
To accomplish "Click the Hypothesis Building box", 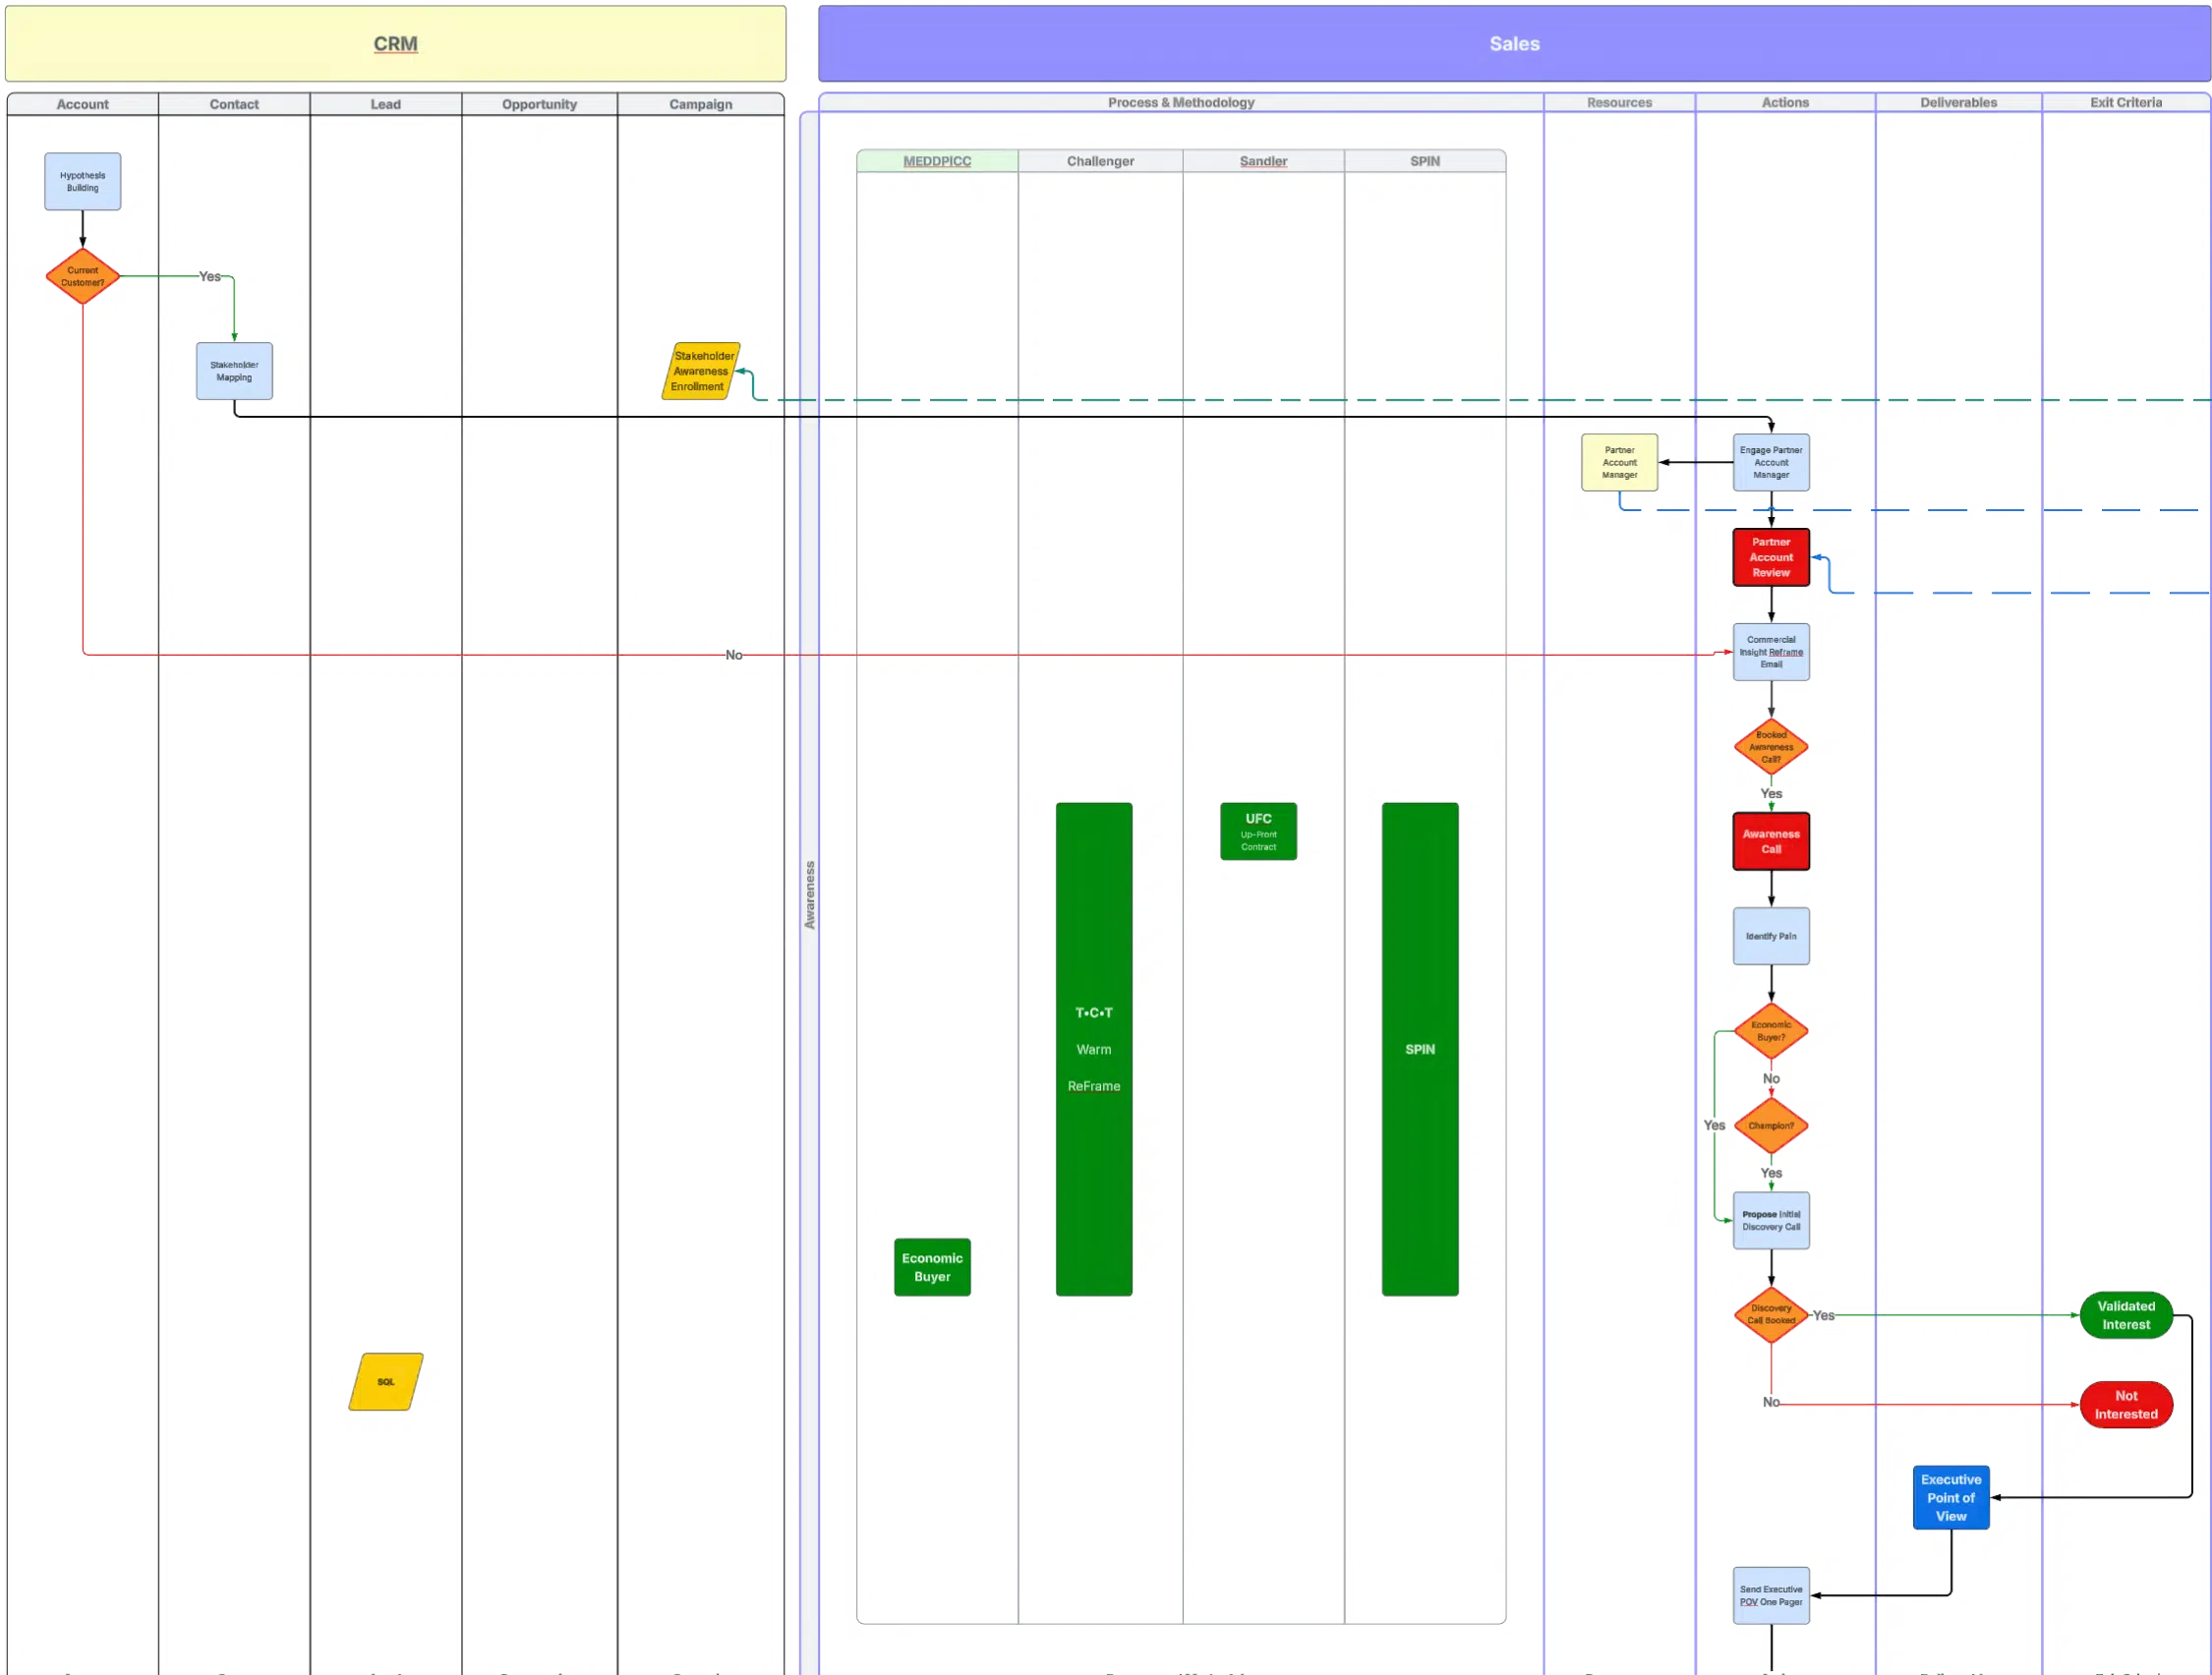I will click(82, 181).
